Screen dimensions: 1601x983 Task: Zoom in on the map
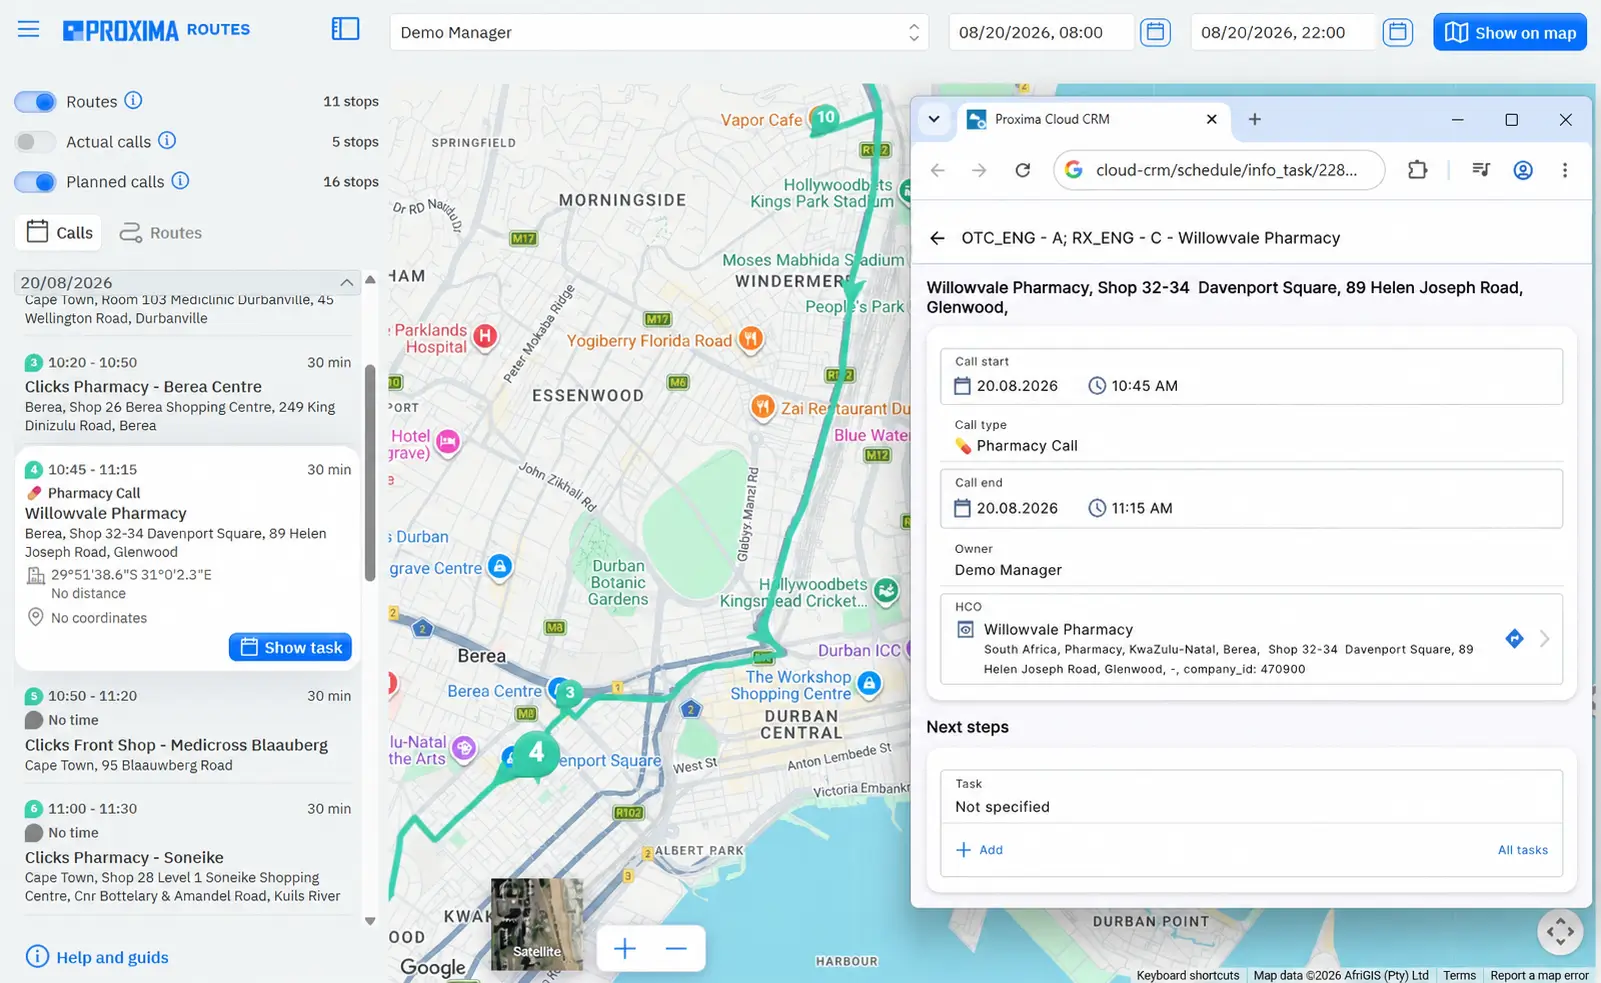[x=625, y=948]
